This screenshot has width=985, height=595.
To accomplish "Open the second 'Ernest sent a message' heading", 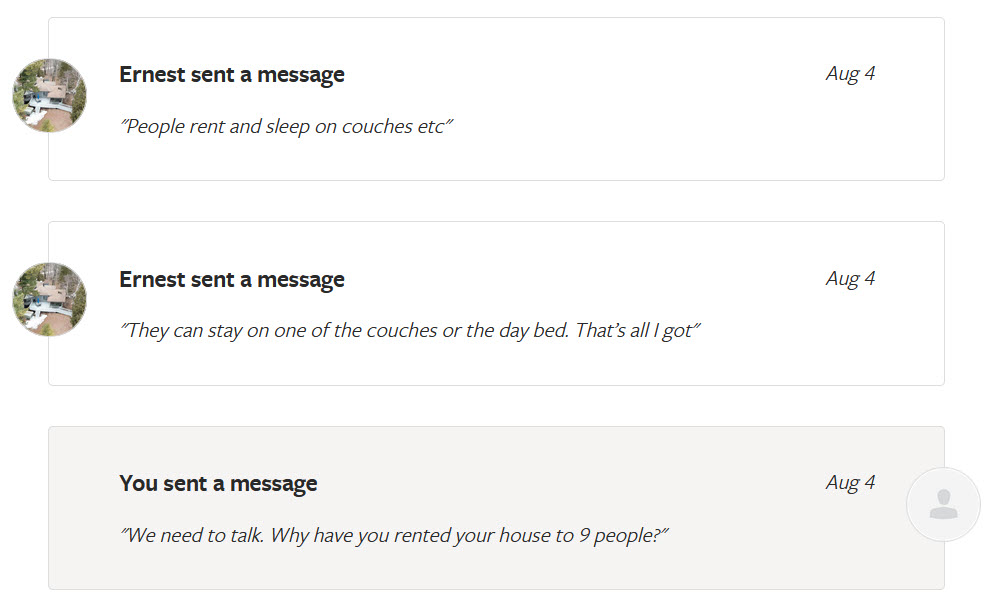I will (232, 280).
